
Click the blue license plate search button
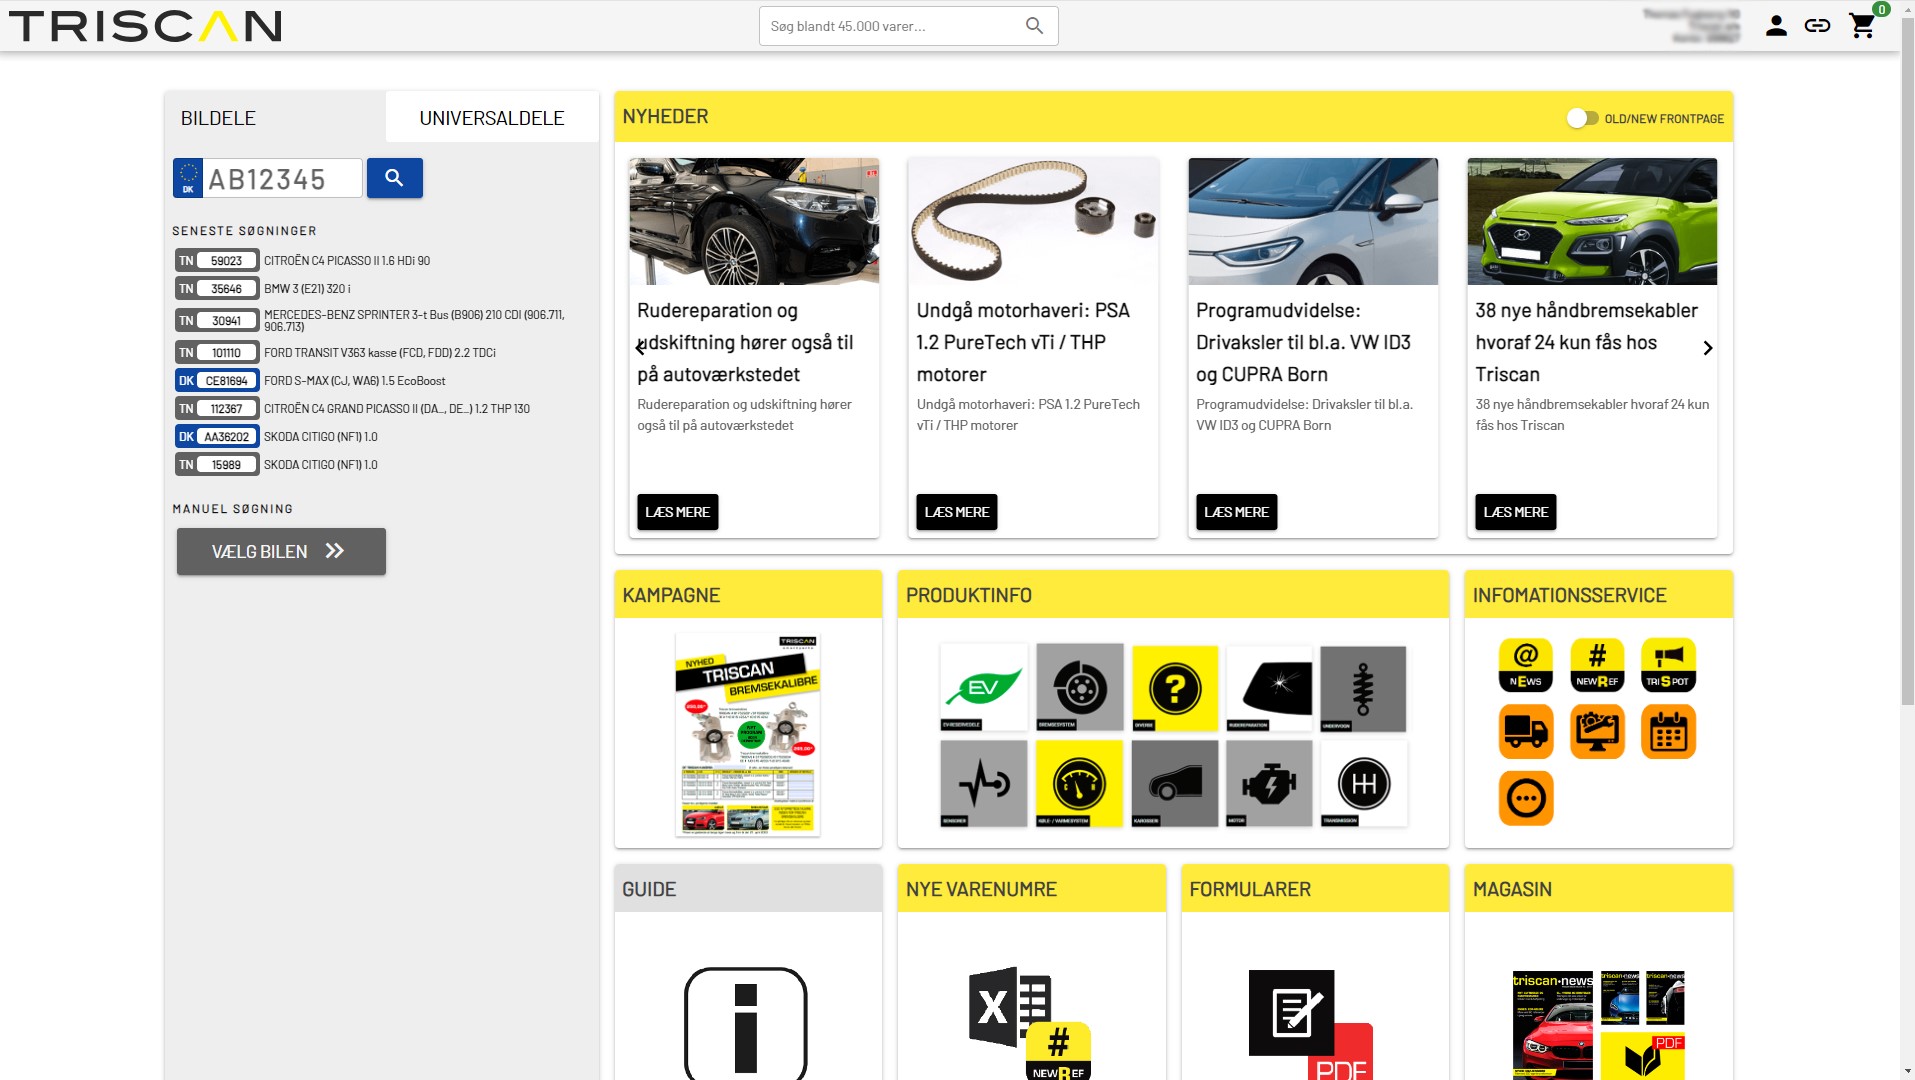[394, 178]
